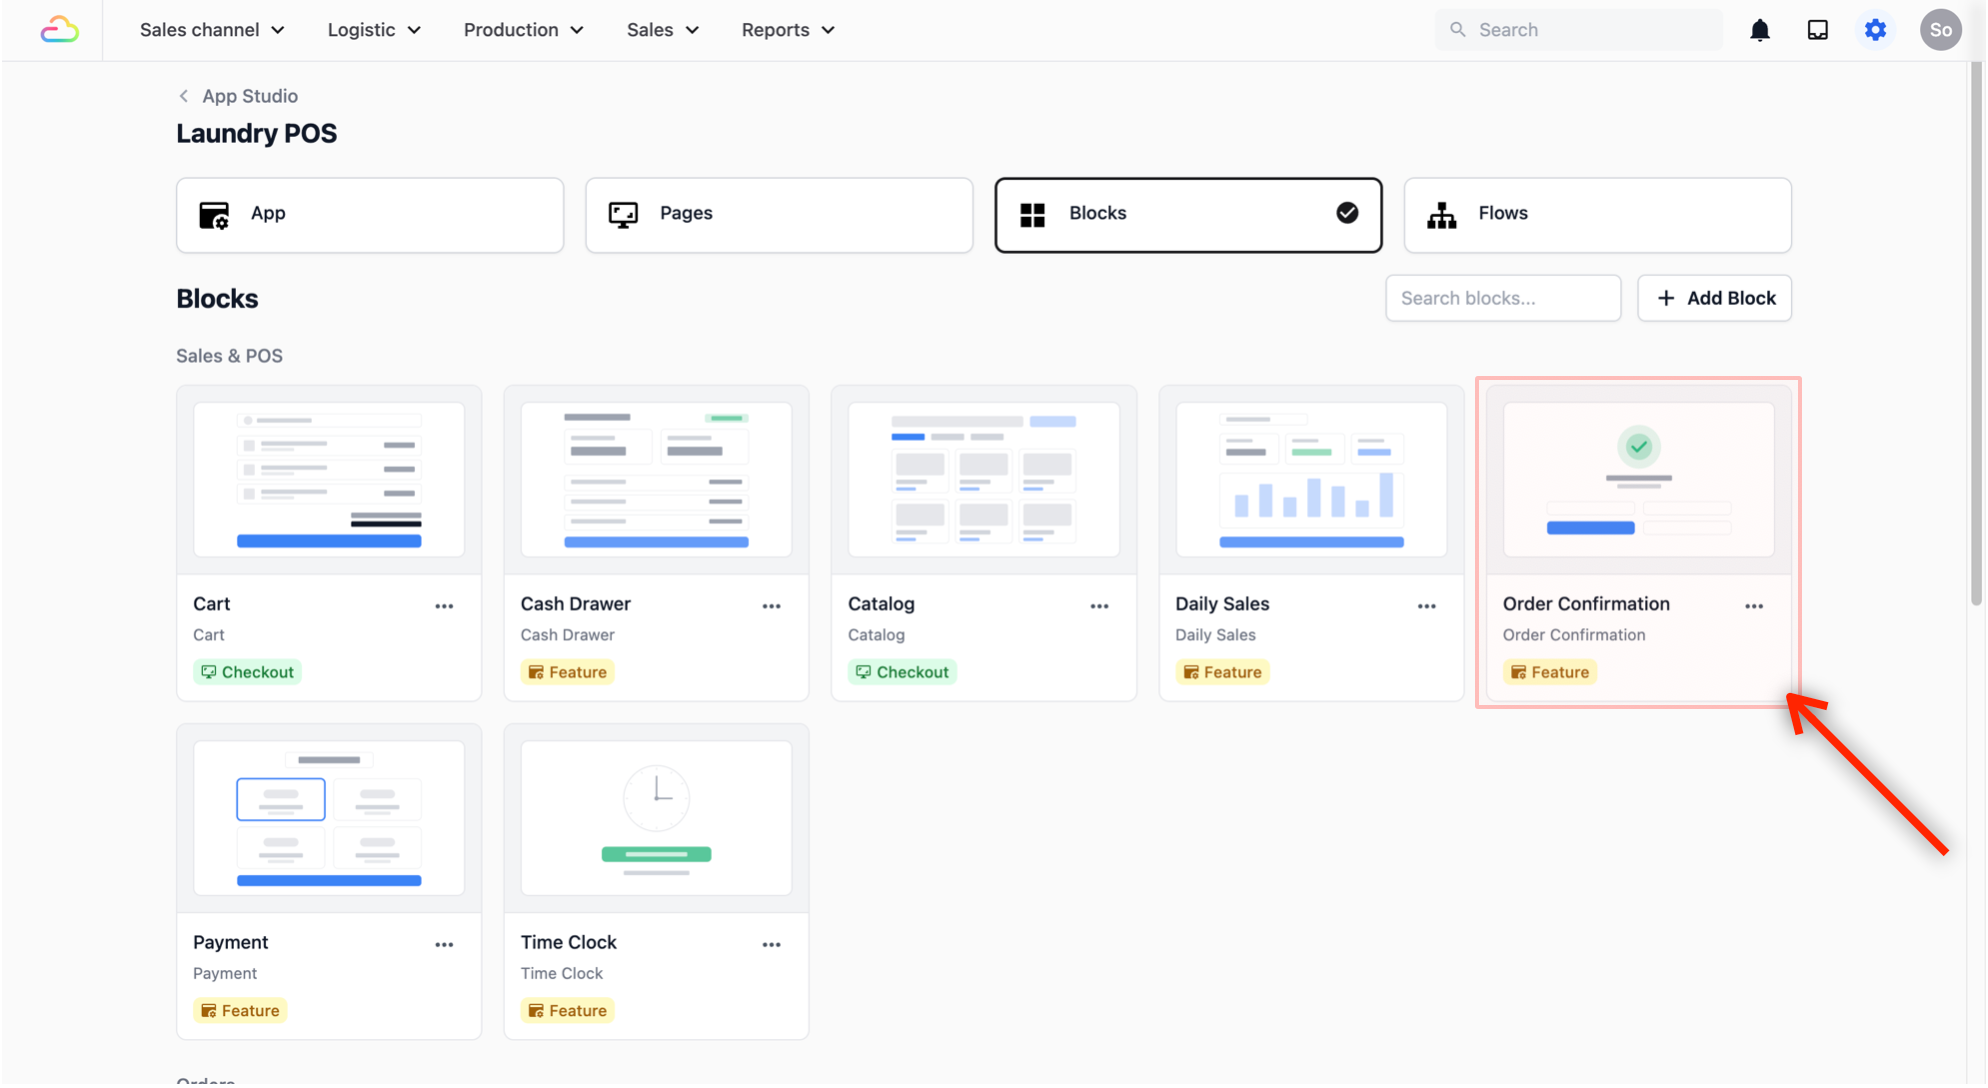This screenshot has height=1088, width=1988.
Task: Open Payment block three-dot menu
Action: tap(444, 944)
